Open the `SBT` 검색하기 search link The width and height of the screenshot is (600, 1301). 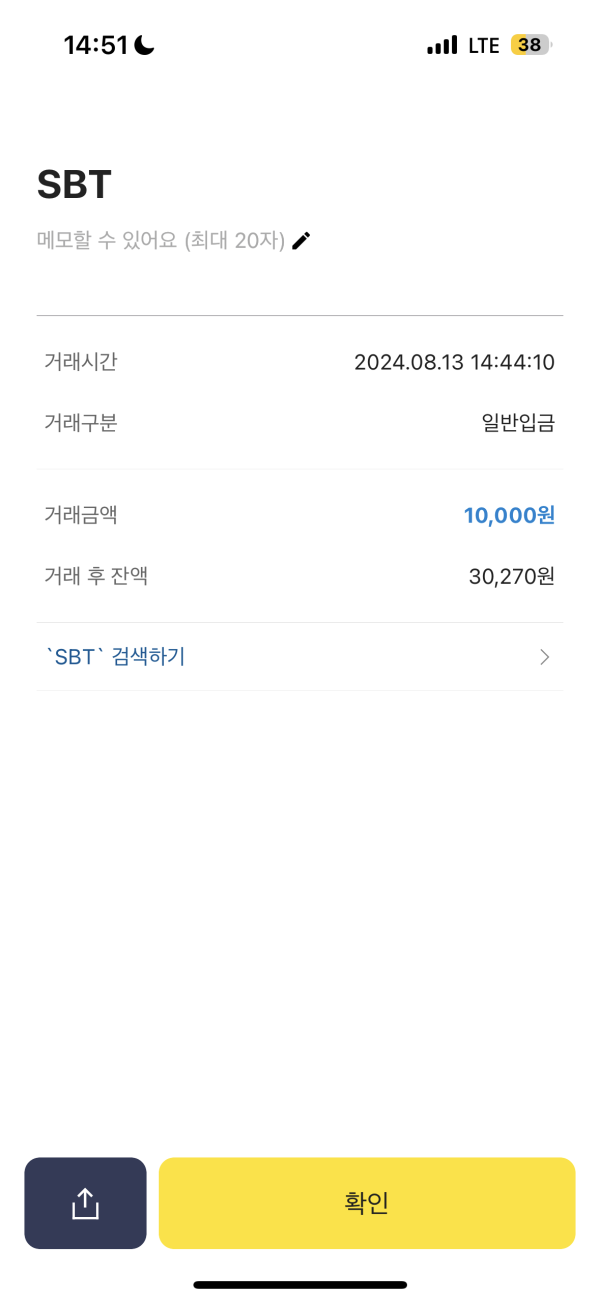(x=115, y=657)
